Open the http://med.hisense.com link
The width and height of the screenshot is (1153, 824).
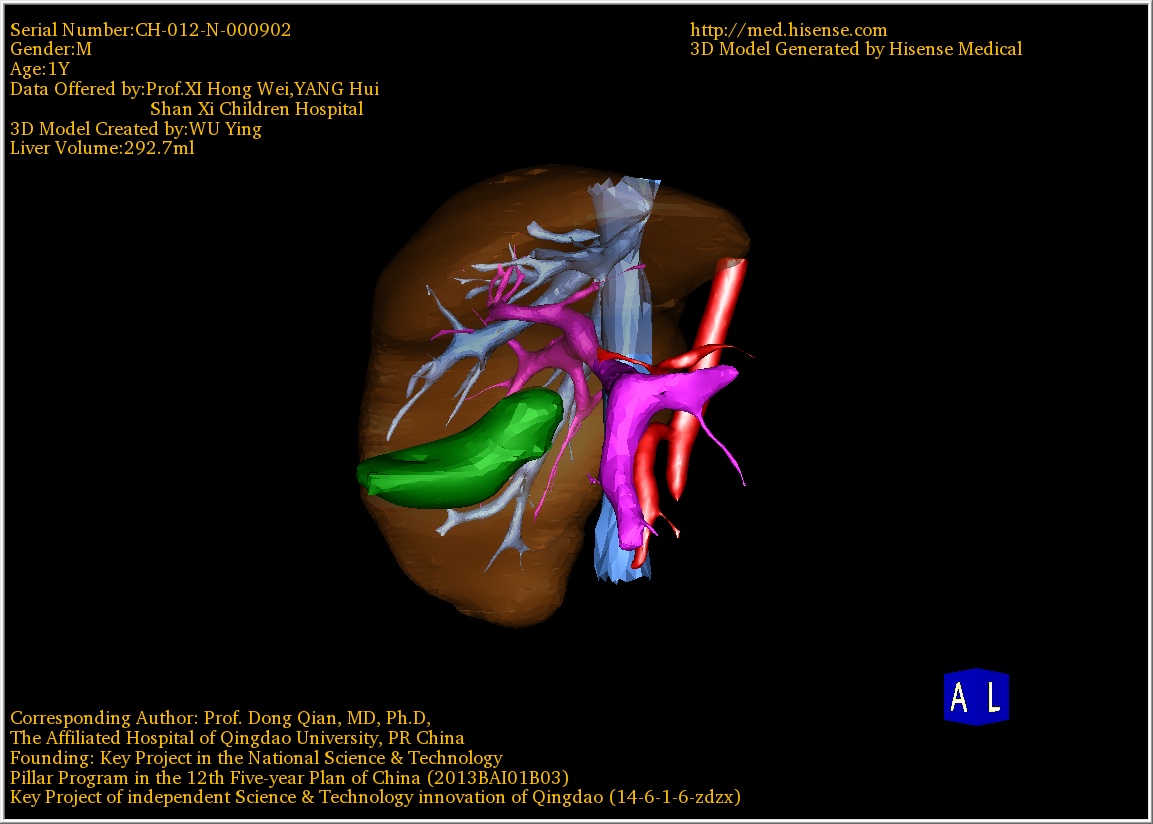pyautogui.click(x=788, y=30)
